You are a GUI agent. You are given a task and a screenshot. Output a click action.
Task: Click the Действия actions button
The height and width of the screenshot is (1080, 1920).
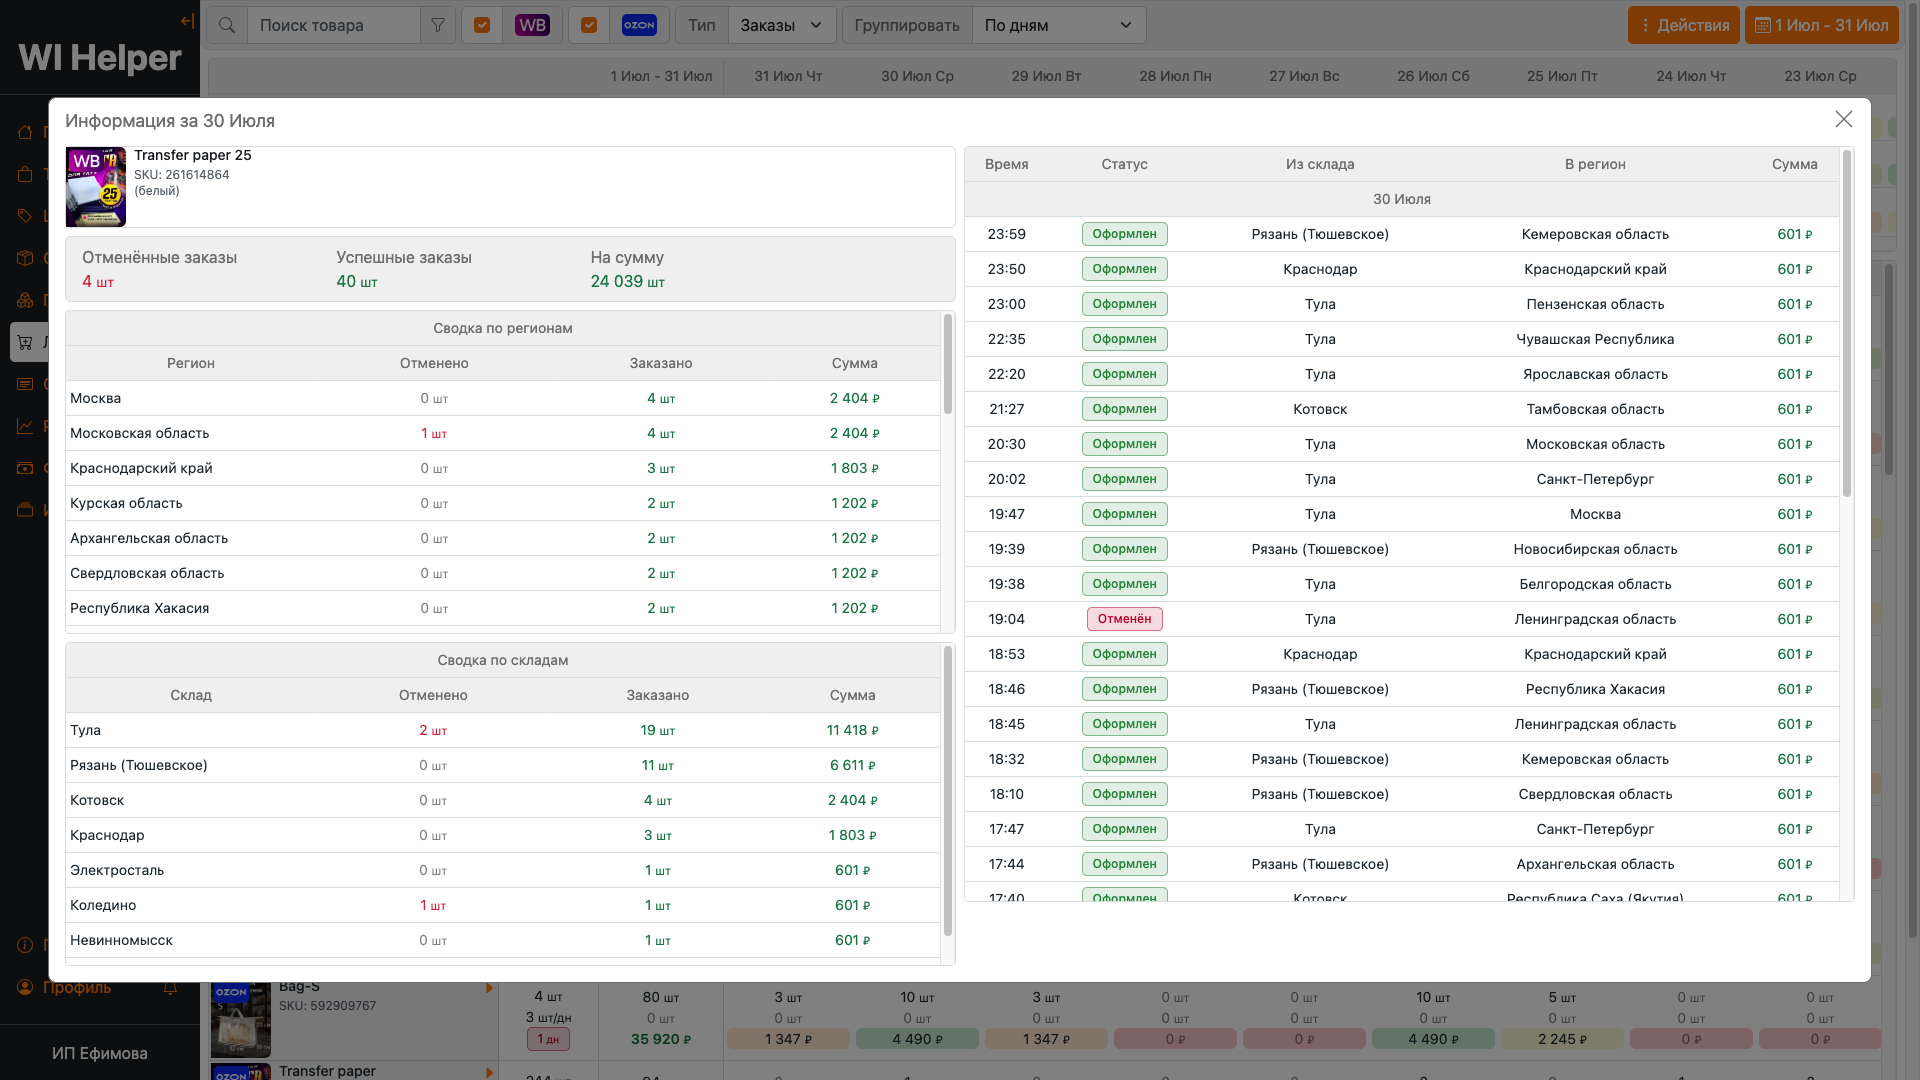tap(1683, 25)
